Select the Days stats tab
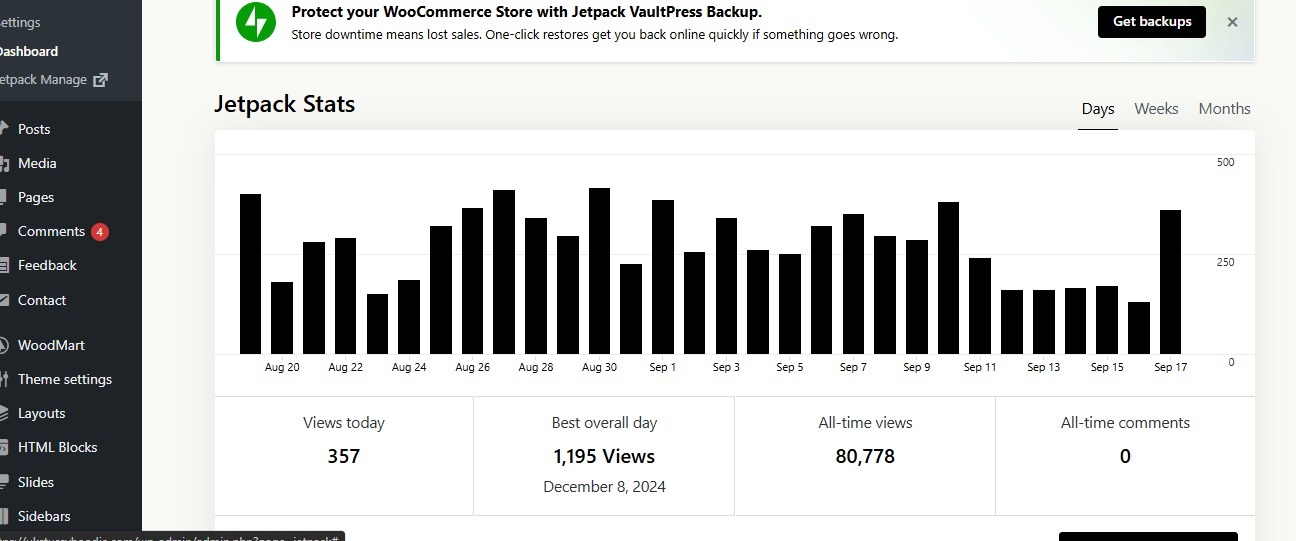This screenshot has height=541, width=1296. point(1097,109)
